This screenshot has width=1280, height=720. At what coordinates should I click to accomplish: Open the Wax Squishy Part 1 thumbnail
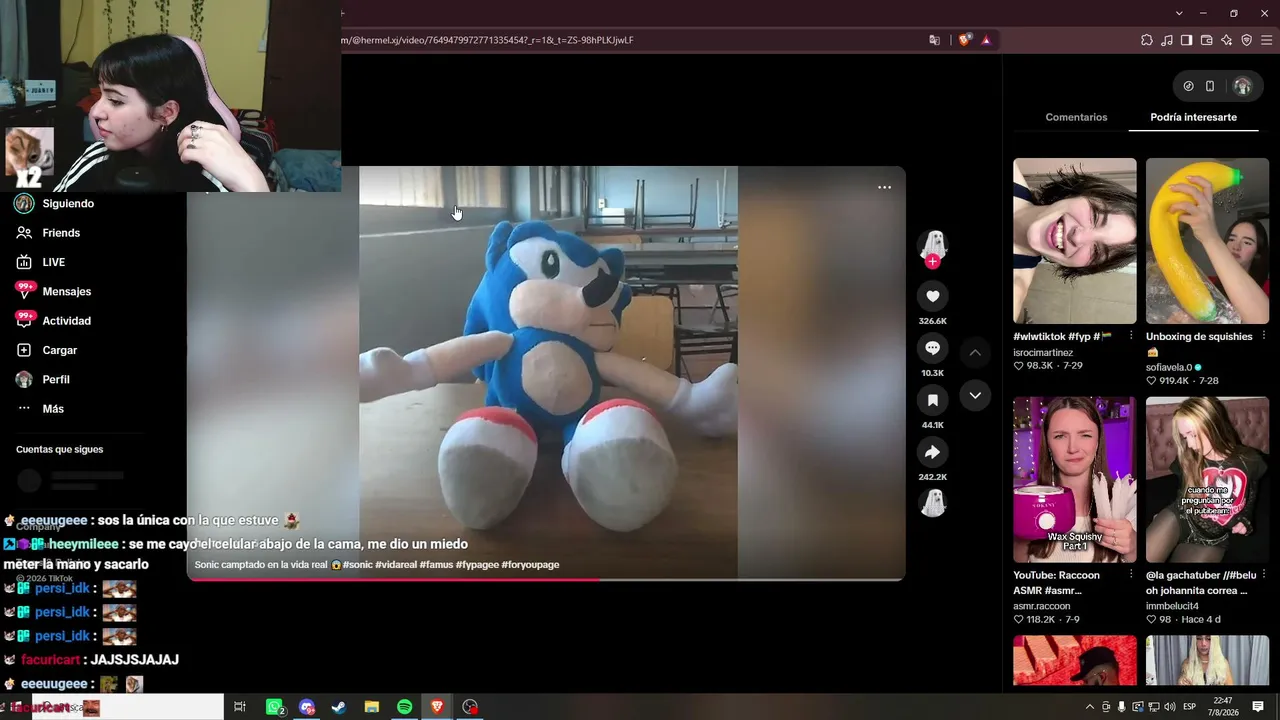pyautogui.click(x=1075, y=480)
